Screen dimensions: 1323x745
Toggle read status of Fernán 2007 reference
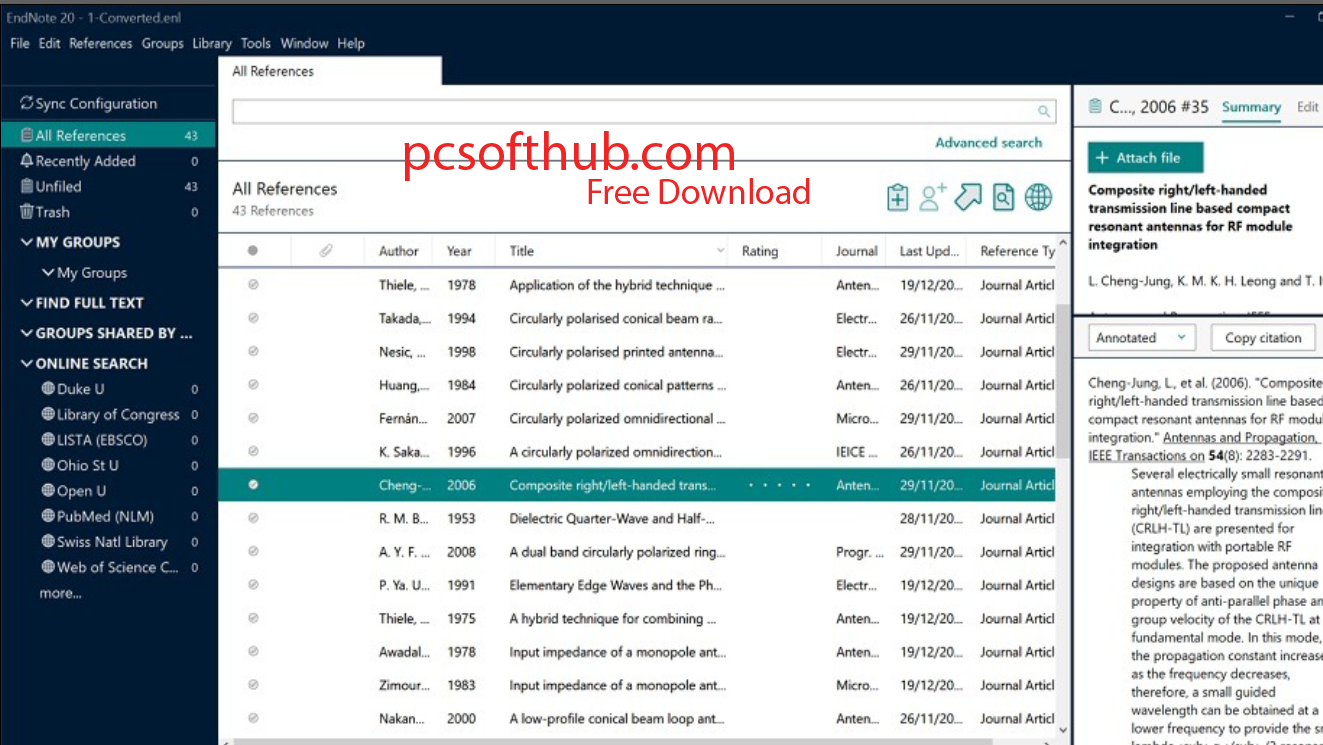[x=253, y=418]
